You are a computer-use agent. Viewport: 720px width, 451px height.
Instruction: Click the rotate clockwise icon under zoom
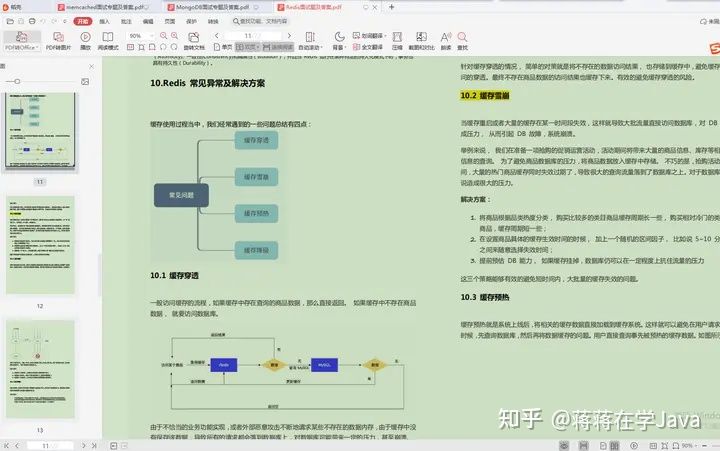click(174, 47)
